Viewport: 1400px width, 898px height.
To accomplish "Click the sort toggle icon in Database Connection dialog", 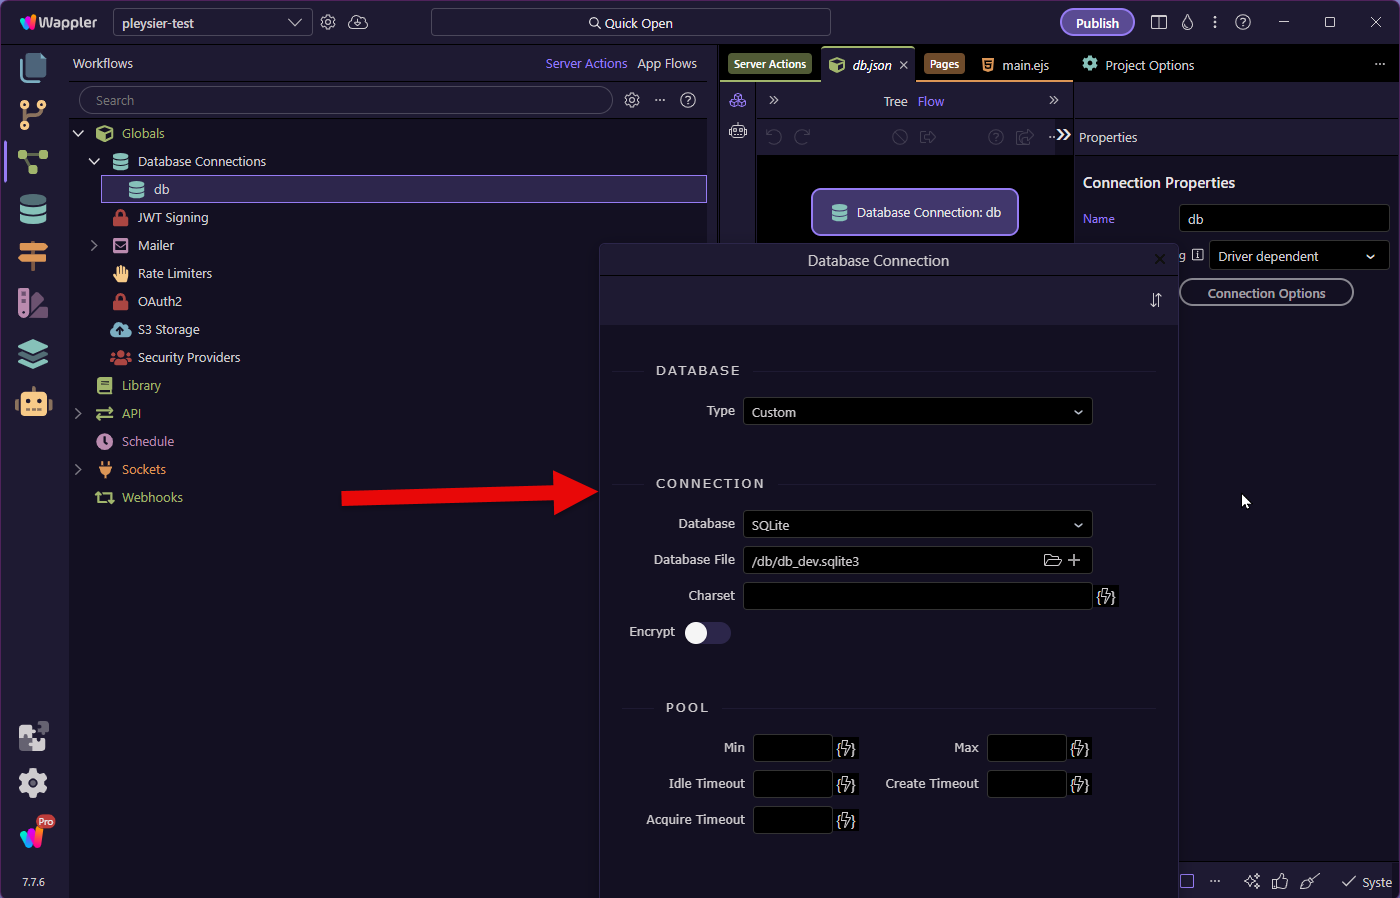I will [1156, 300].
